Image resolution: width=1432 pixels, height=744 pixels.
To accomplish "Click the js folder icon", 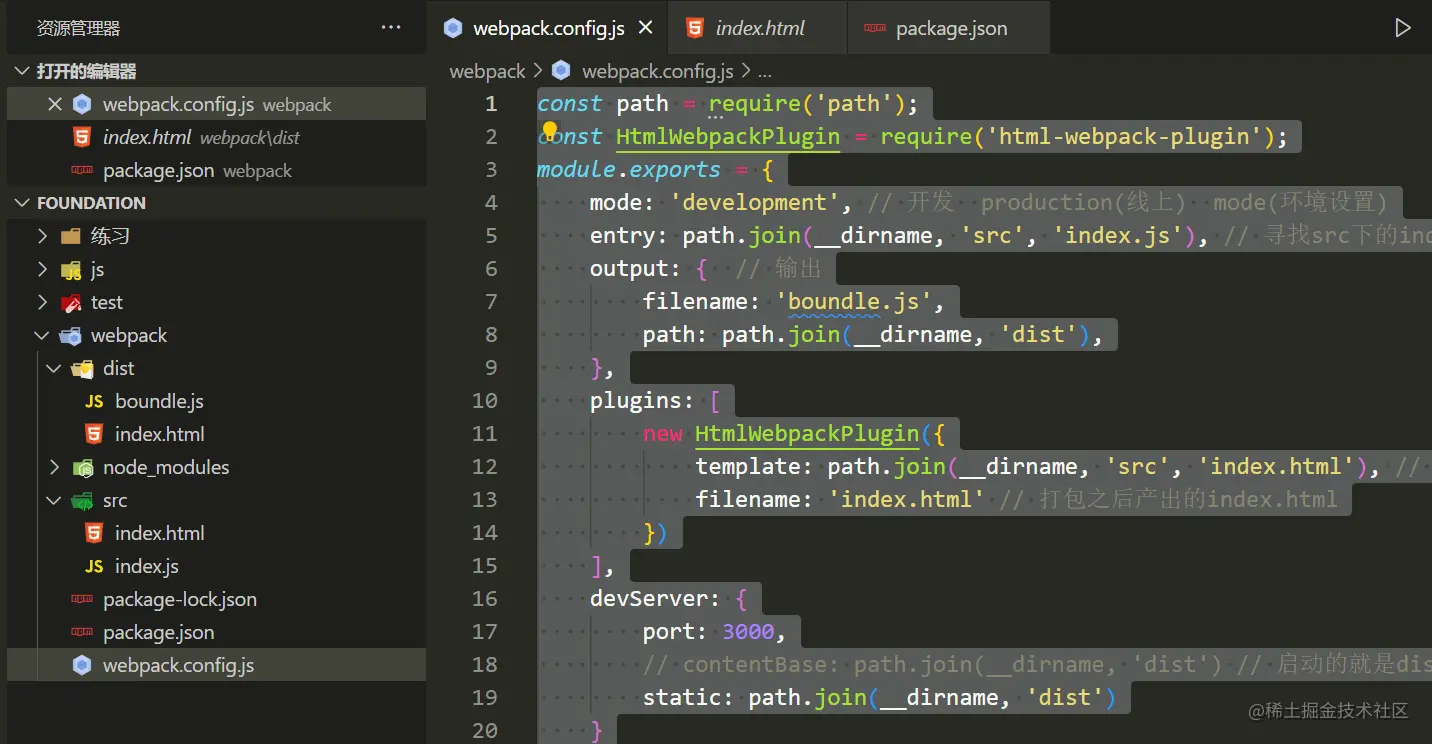I will 70,270.
